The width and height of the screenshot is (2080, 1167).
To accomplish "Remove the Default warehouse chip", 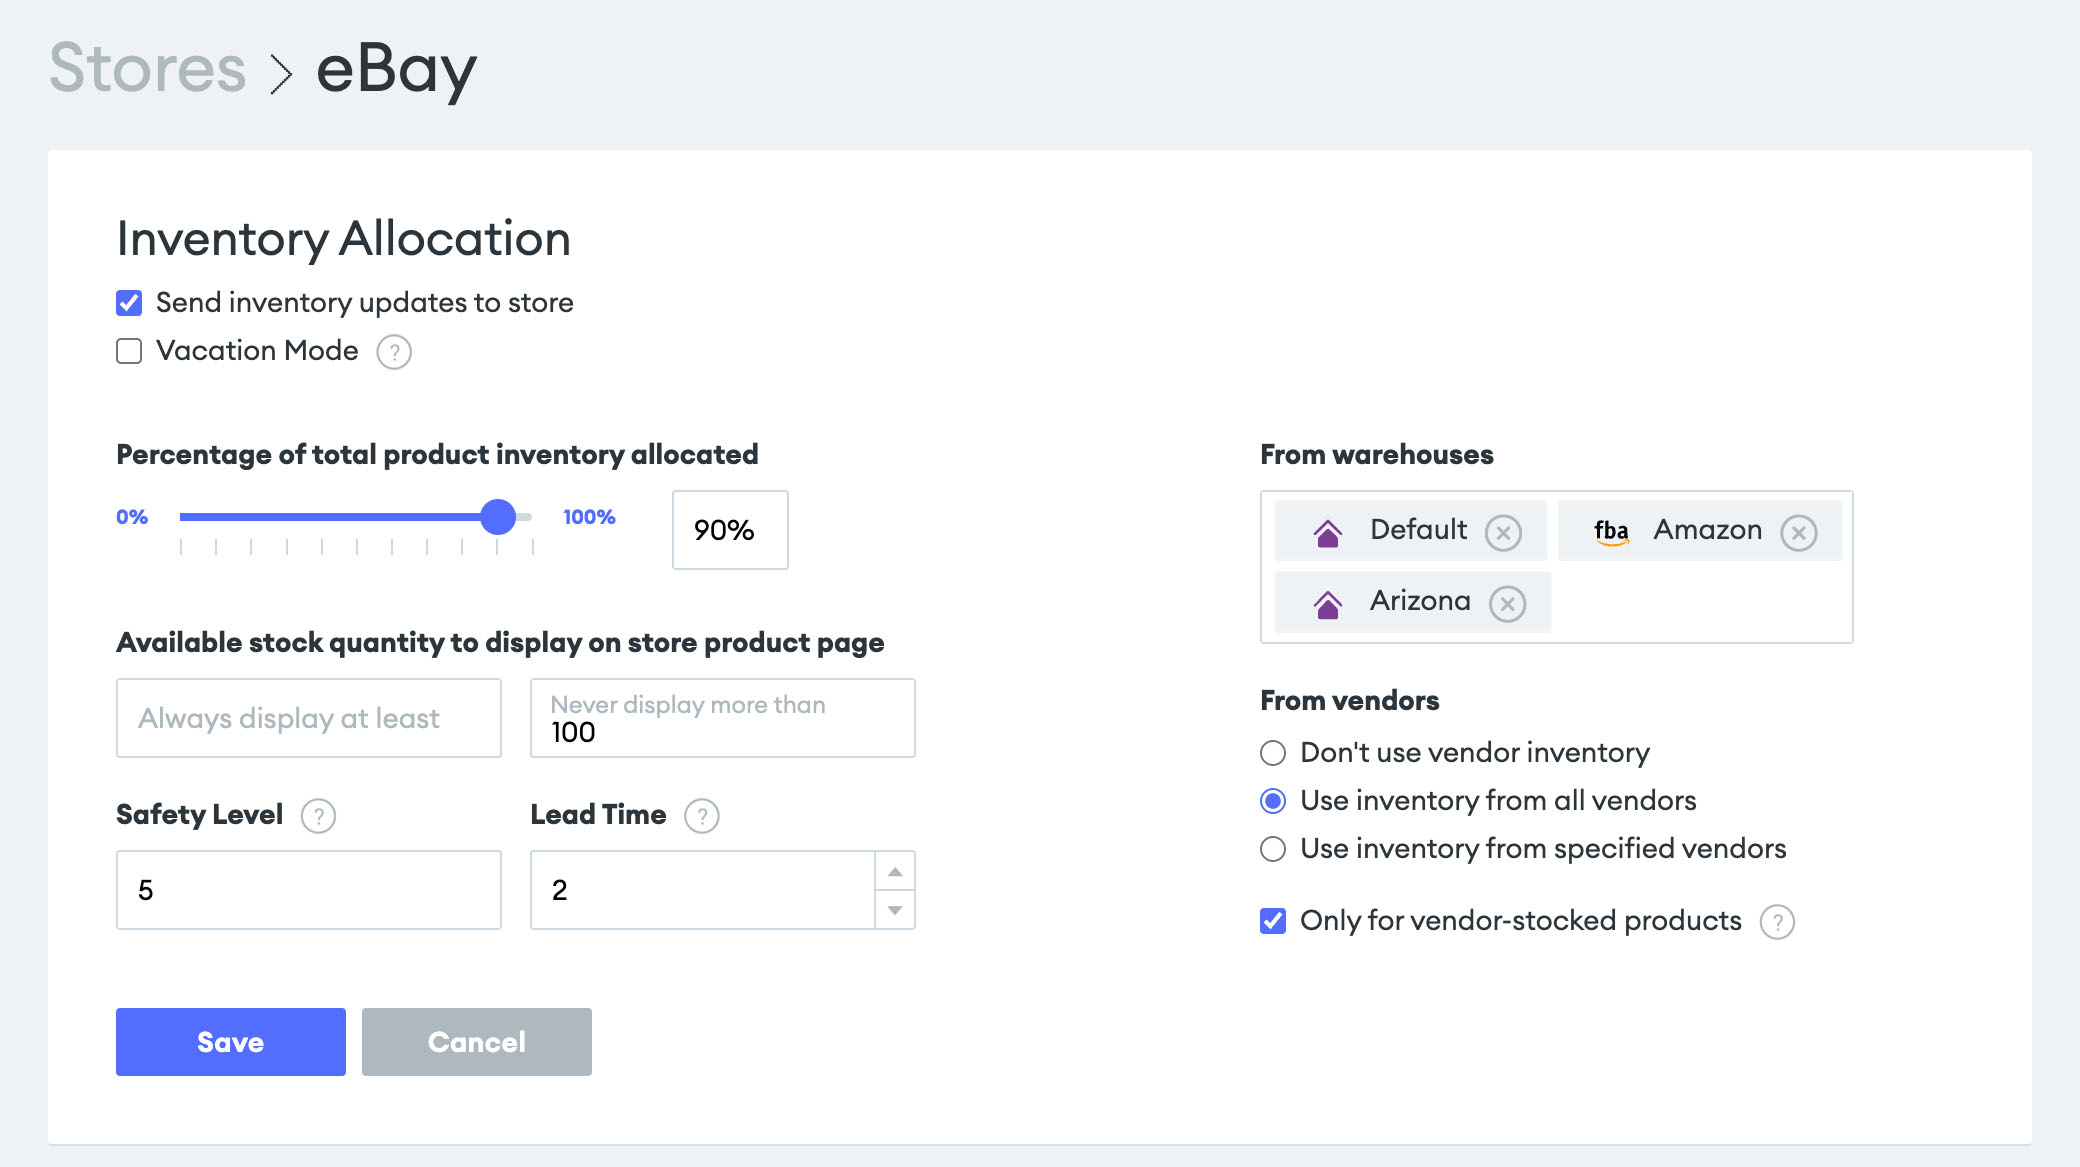I will tap(1504, 532).
